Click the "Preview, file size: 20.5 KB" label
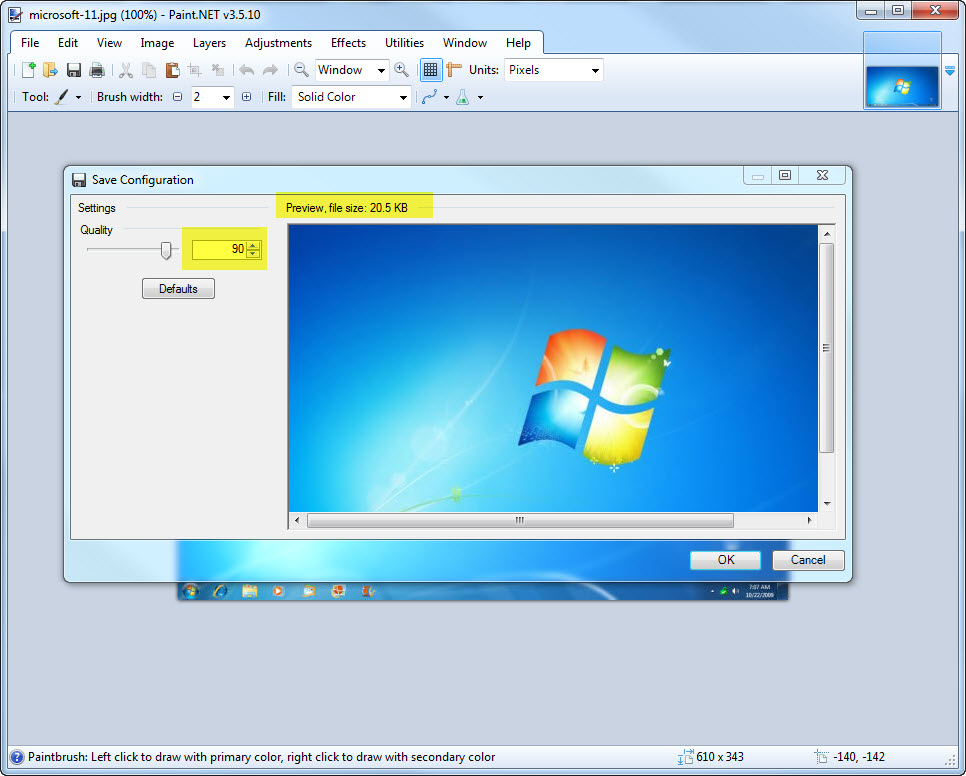The height and width of the screenshot is (776, 966). pos(347,208)
